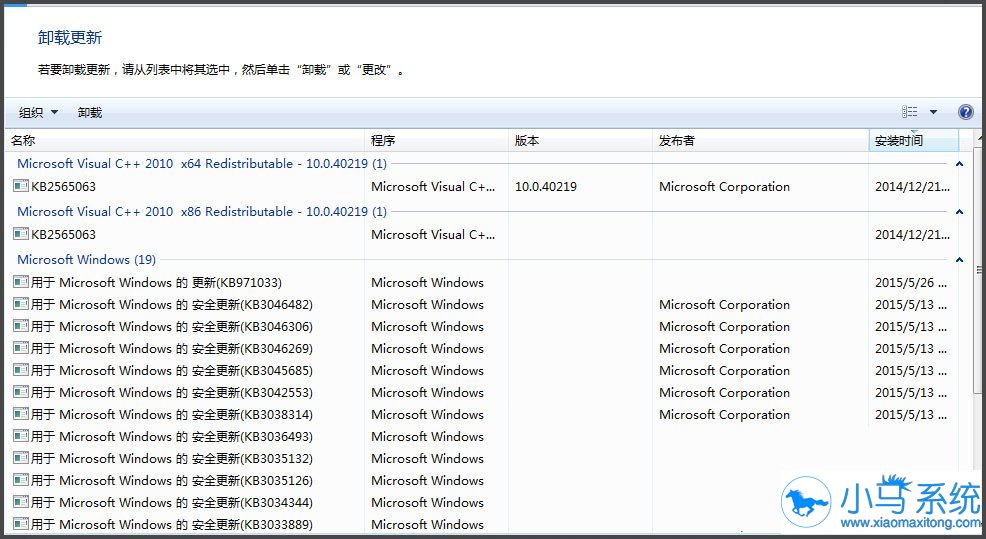The height and width of the screenshot is (539, 986).
Task: Select security update 安全更新(KB3035132)
Action: click(x=172, y=459)
